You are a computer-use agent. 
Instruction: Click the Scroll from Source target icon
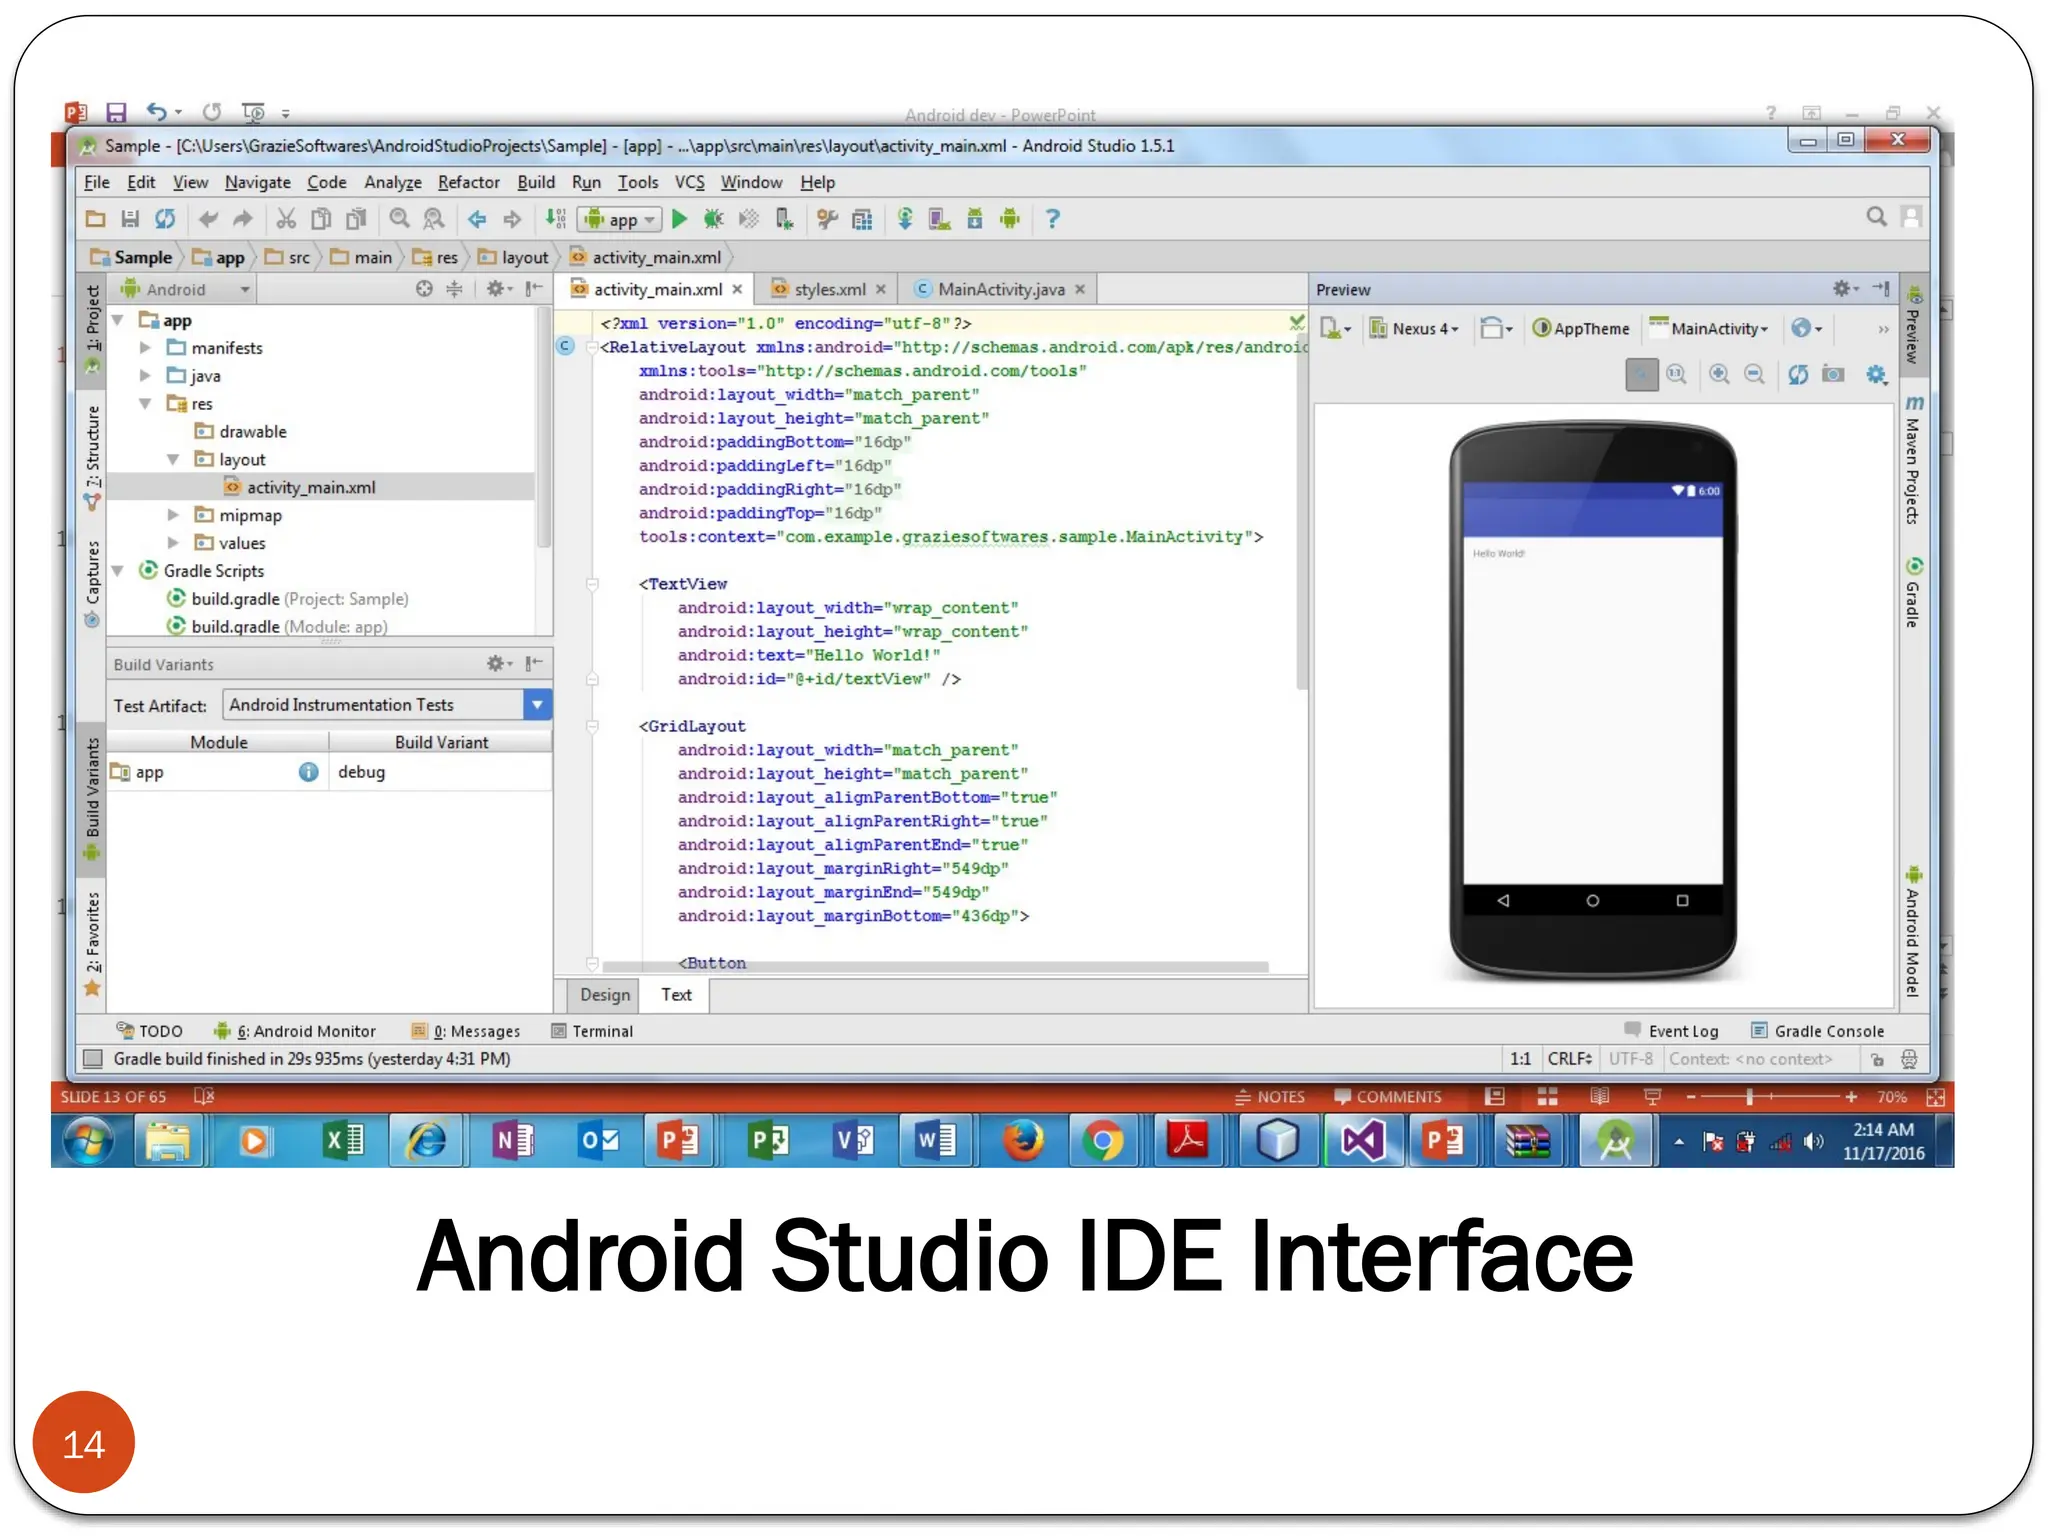coord(424,289)
